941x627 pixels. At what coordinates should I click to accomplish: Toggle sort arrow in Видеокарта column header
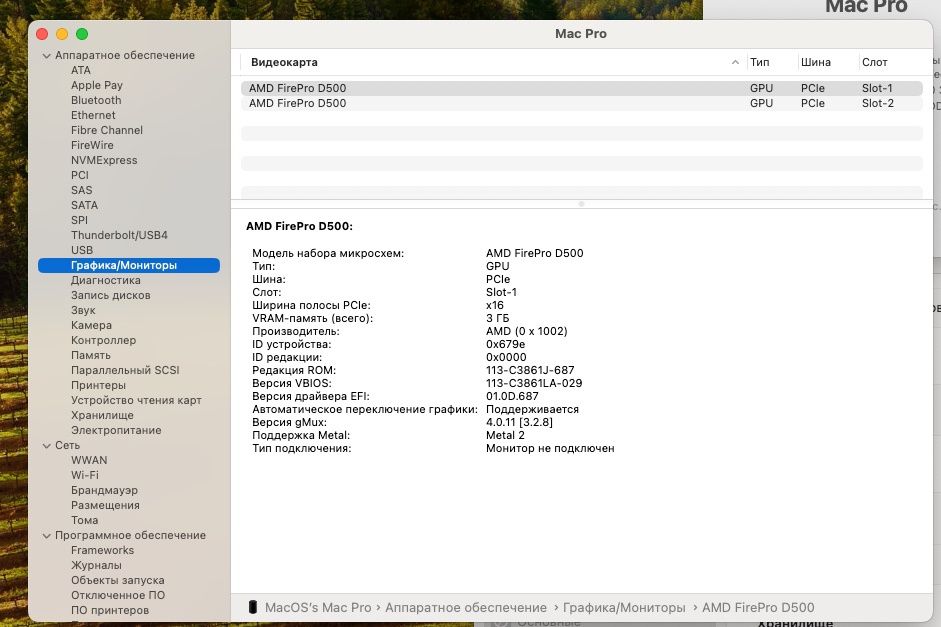click(735, 62)
